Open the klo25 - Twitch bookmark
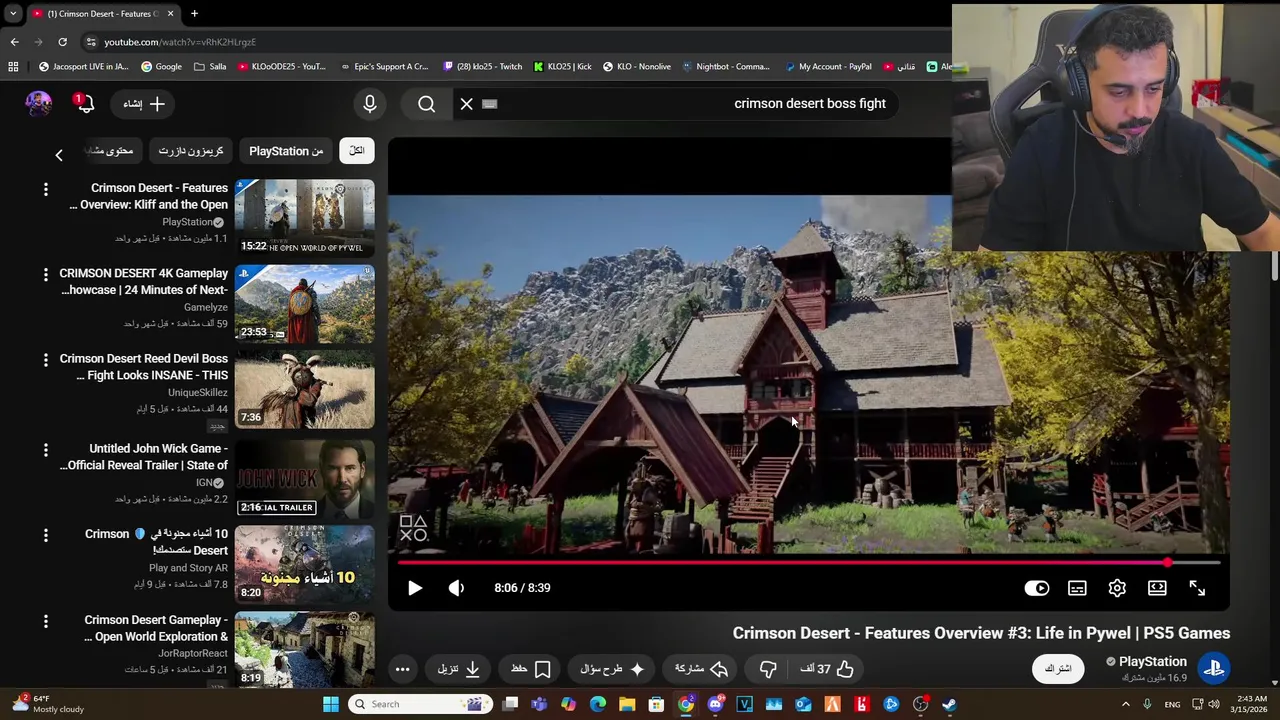Viewport: 1280px width, 720px height. click(483, 67)
